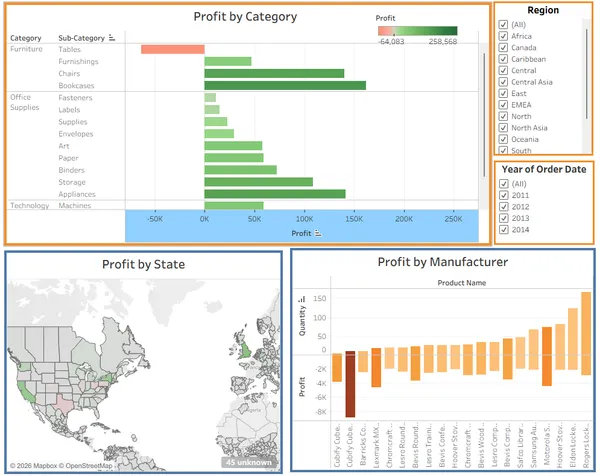Click the Samsung Au.. product label

coord(533,445)
